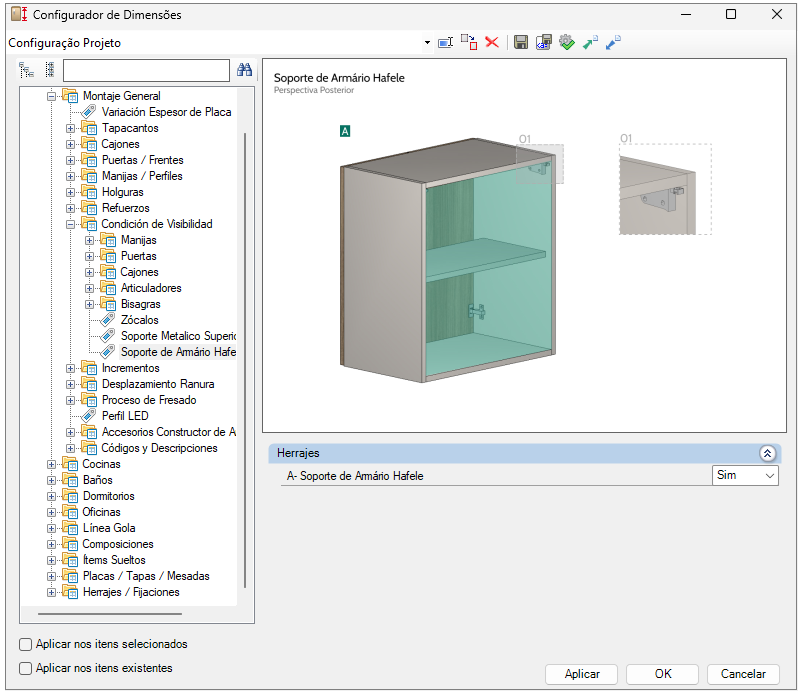The image size is (799, 697).
Task: Click the floppy disk save icon
Action: click(520, 42)
